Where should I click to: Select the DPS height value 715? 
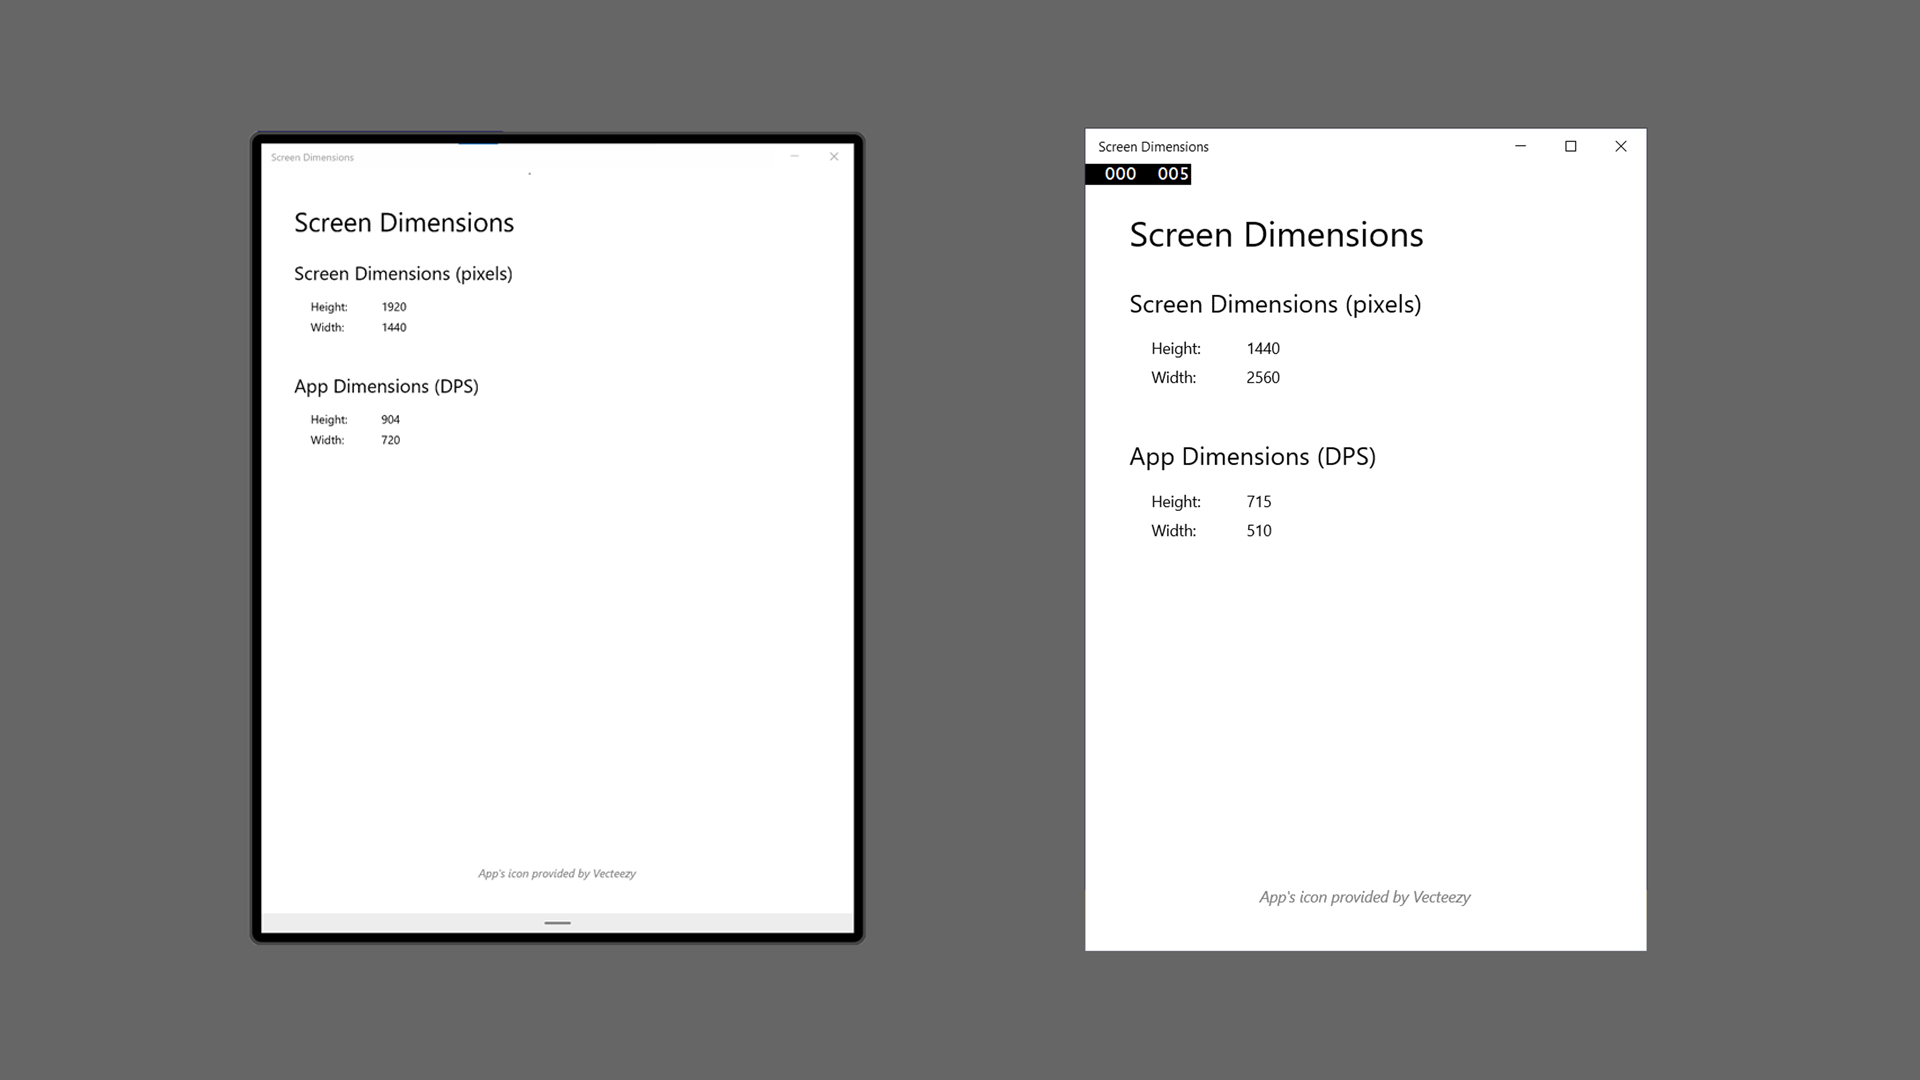pyautogui.click(x=1258, y=502)
